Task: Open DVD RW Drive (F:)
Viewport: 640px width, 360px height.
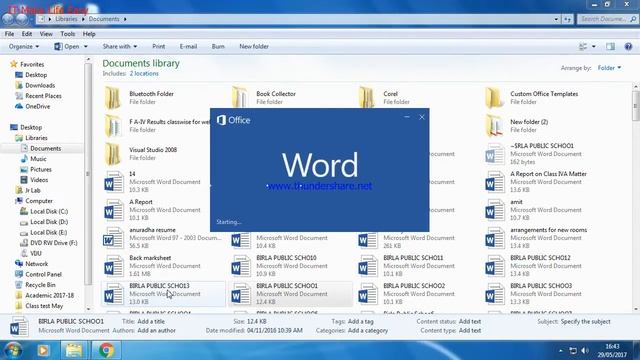Action: 53,243
